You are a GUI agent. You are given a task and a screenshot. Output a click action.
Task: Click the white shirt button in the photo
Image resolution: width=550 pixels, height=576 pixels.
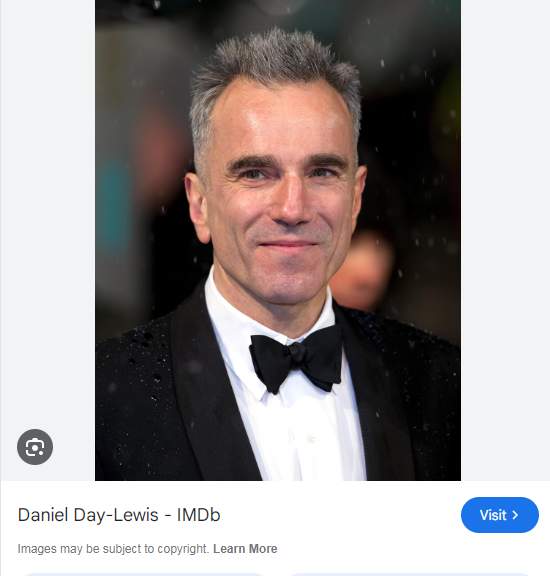[312, 438]
